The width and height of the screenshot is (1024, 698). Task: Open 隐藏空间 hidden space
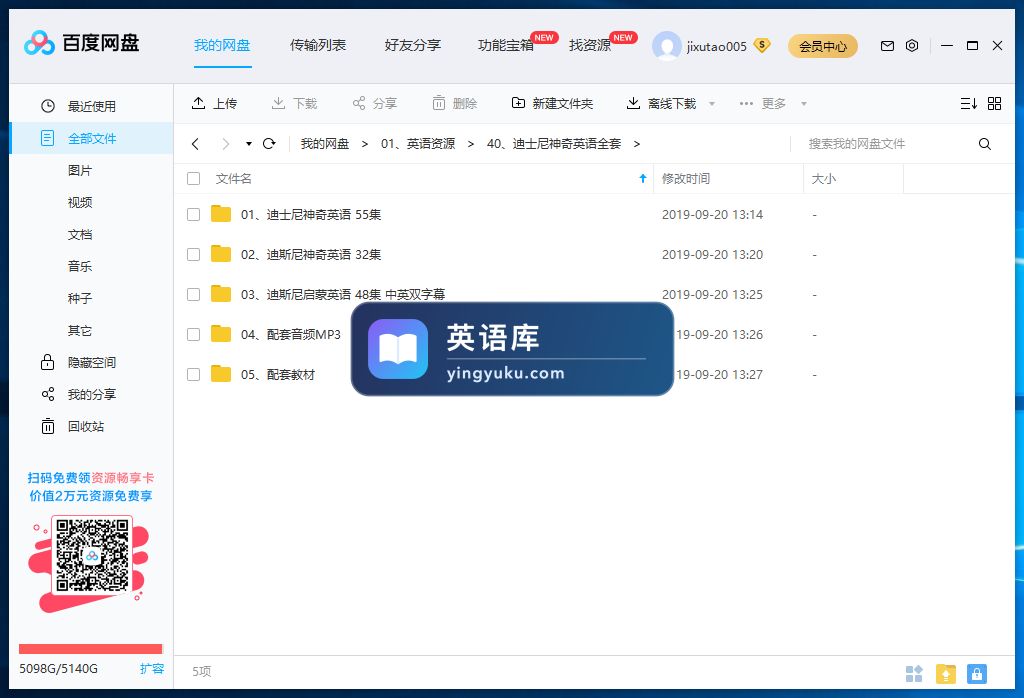coord(91,362)
